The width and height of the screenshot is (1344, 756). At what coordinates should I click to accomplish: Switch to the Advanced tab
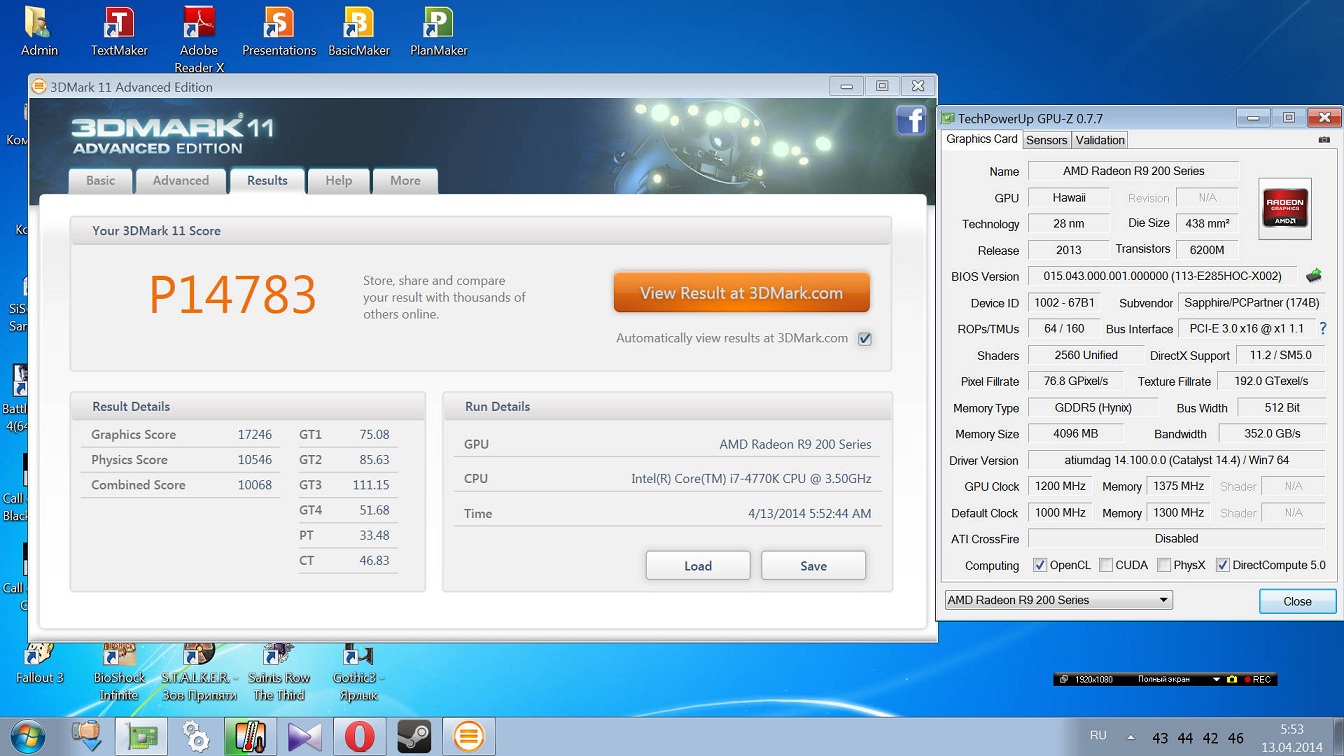click(x=181, y=181)
